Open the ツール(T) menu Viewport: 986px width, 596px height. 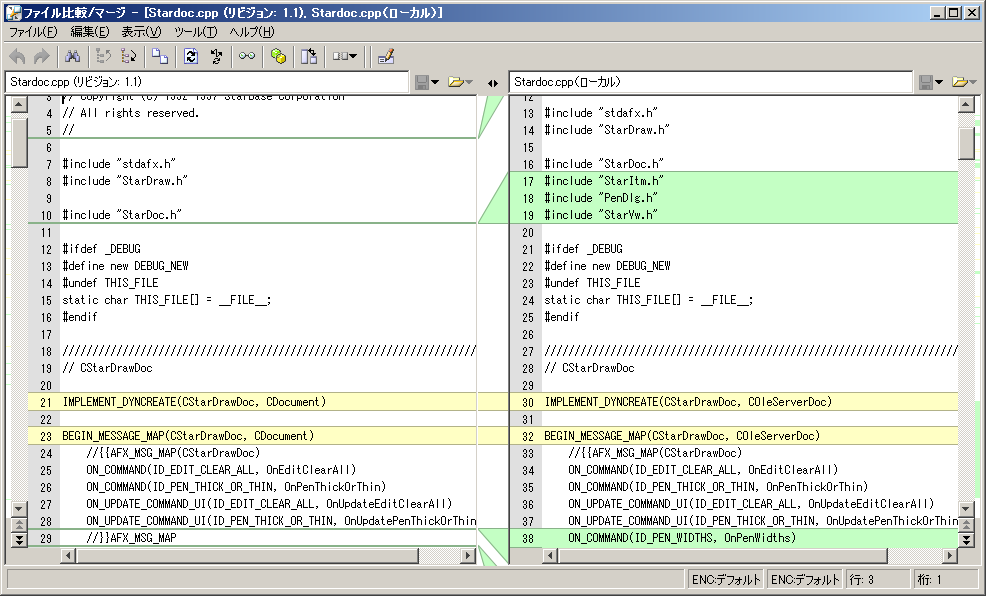pyautogui.click(x=196, y=32)
